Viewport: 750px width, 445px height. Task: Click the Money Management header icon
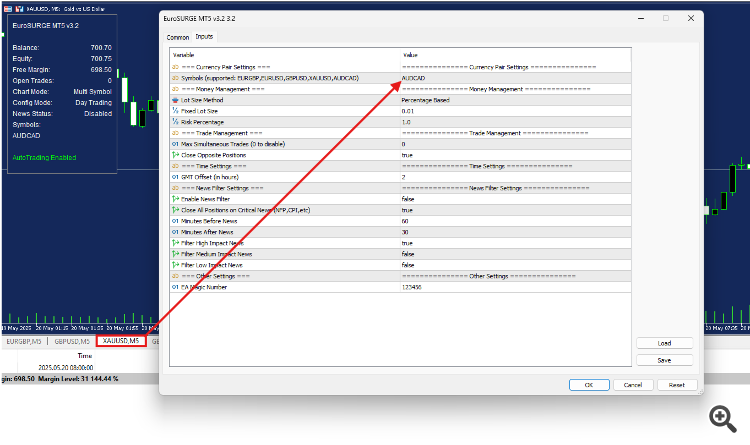[x=175, y=89]
